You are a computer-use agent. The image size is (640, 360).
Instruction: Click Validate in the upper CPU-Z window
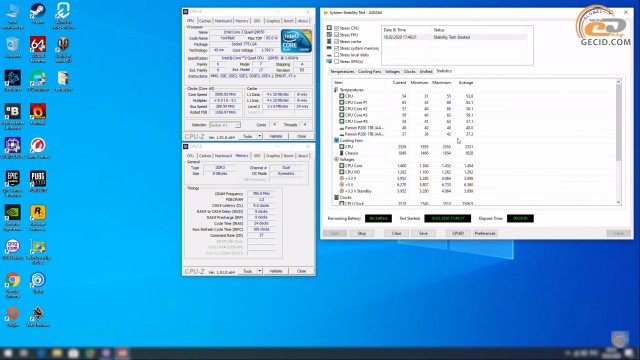[x=276, y=136]
